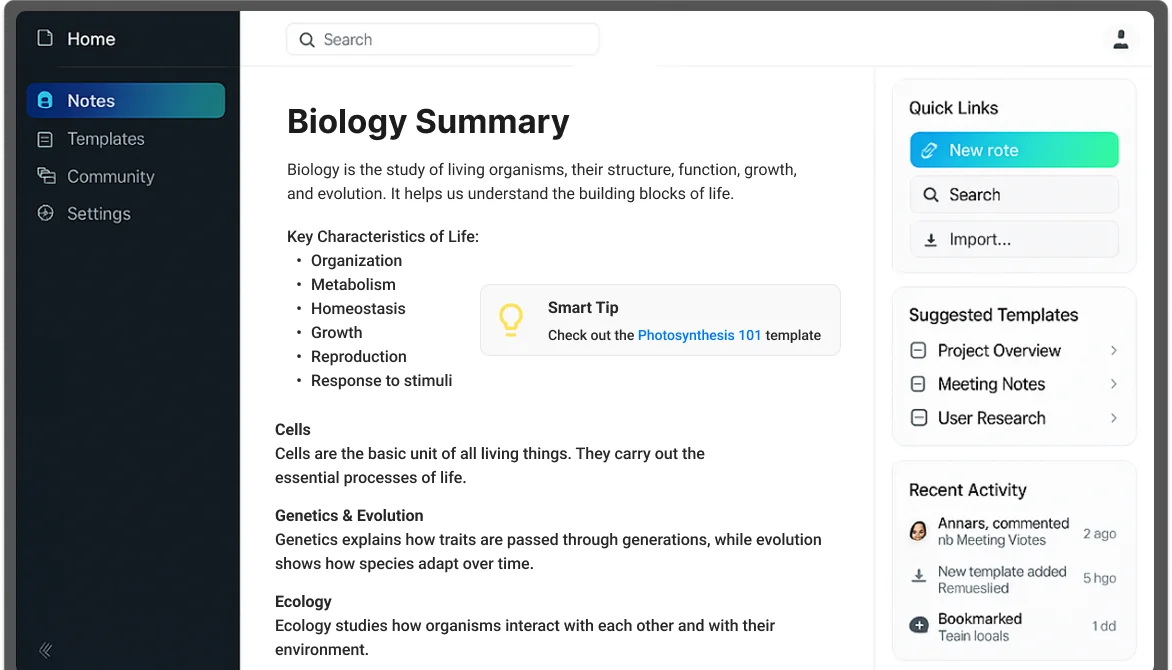Open the Photosynthesis 101 link
Viewport: 1172px width, 670px height.
[699, 336]
